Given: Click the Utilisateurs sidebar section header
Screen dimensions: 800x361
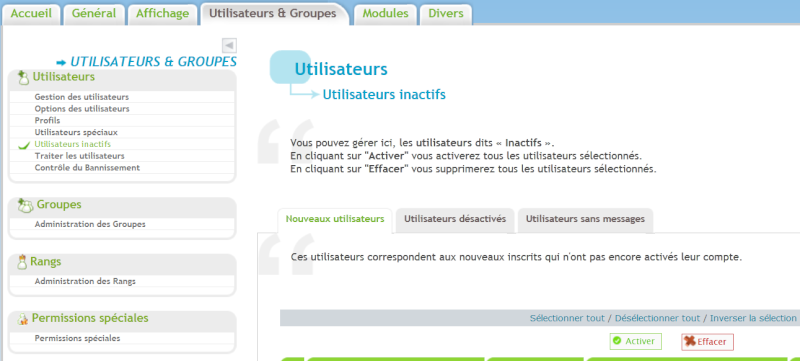Looking at the screenshot, I should 64,77.
